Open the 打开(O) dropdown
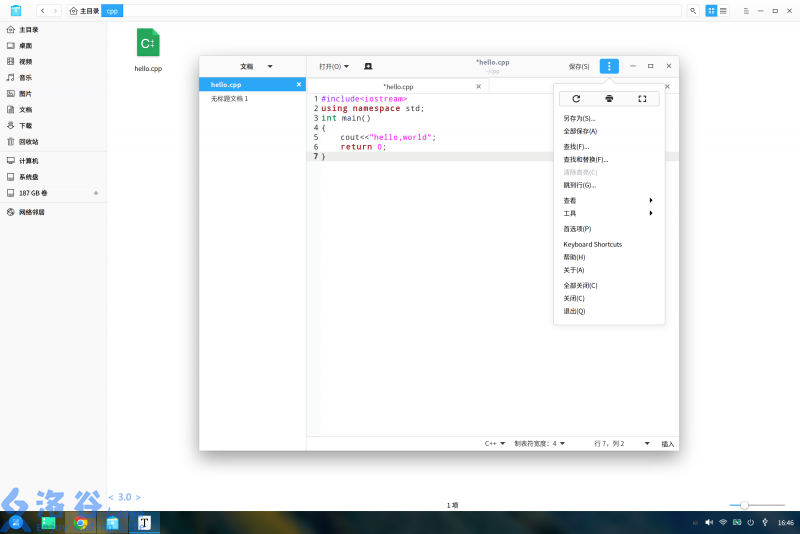This screenshot has width=800, height=534. [x=333, y=66]
